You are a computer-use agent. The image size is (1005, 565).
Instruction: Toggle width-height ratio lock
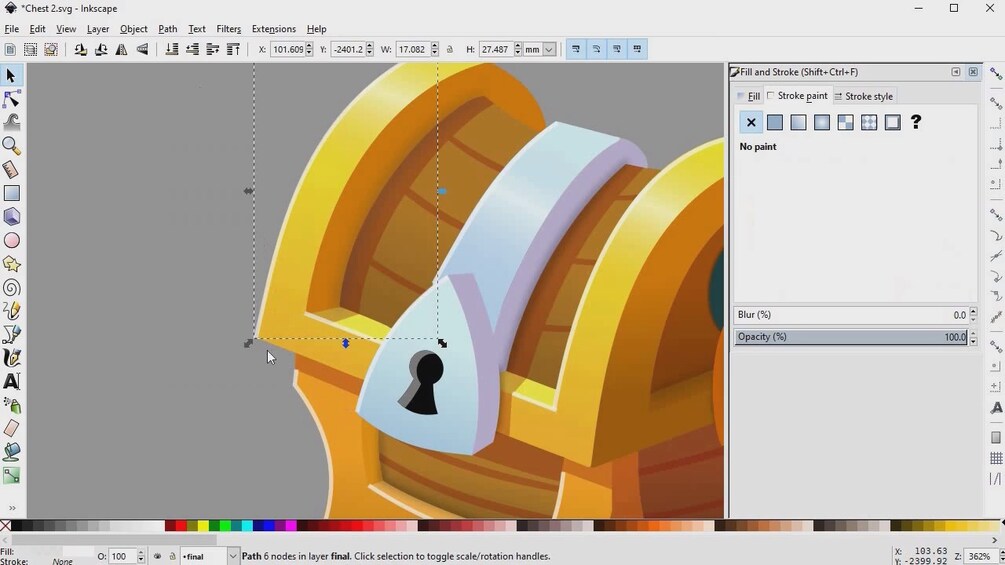[450, 49]
